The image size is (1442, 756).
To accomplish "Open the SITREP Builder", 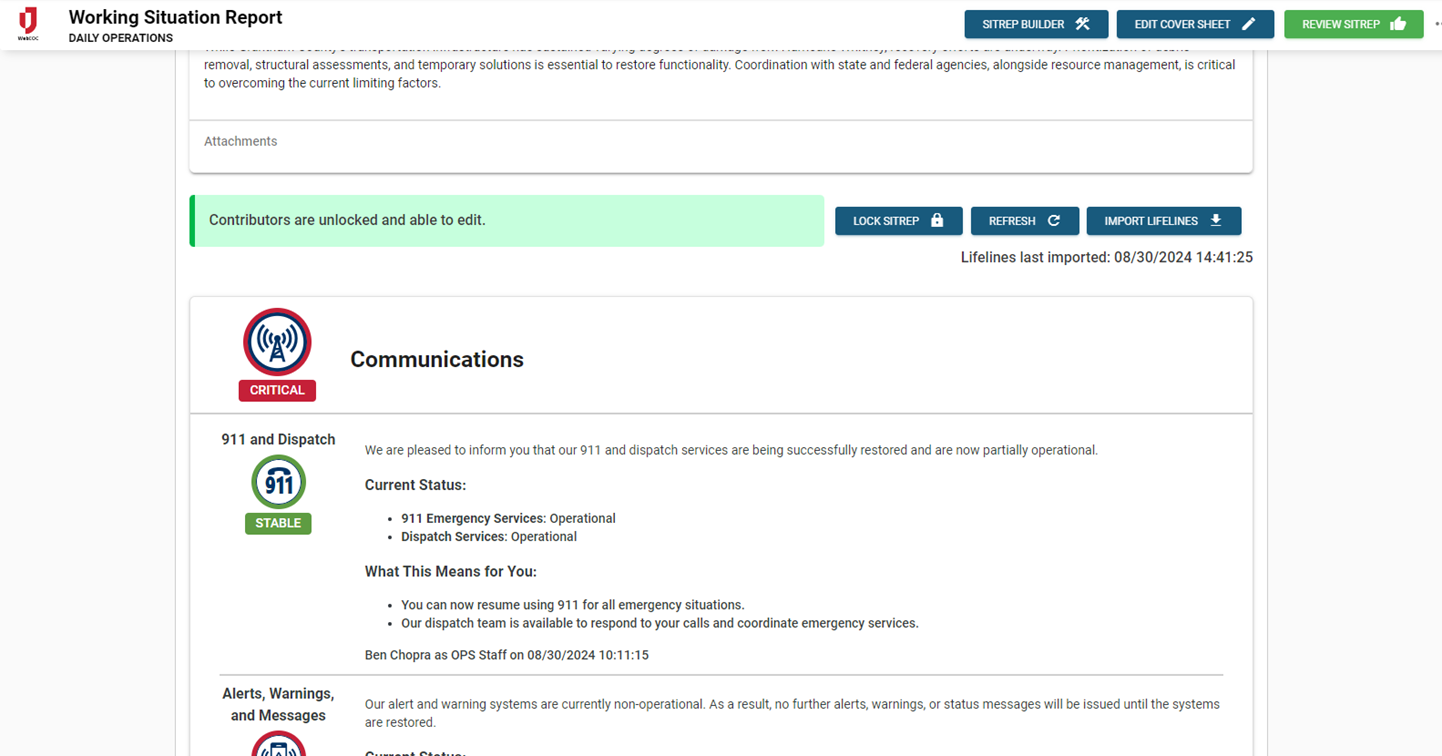I will (x=1036, y=23).
